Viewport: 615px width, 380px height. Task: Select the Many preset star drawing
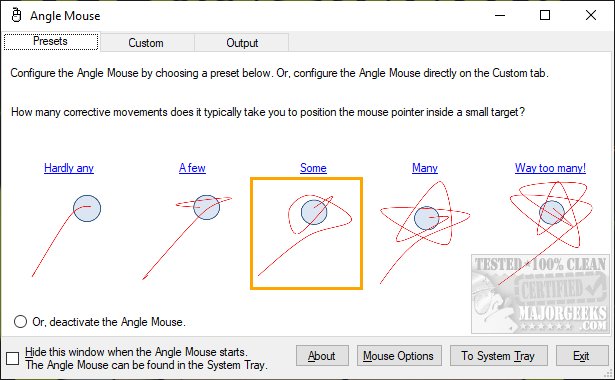425,232
